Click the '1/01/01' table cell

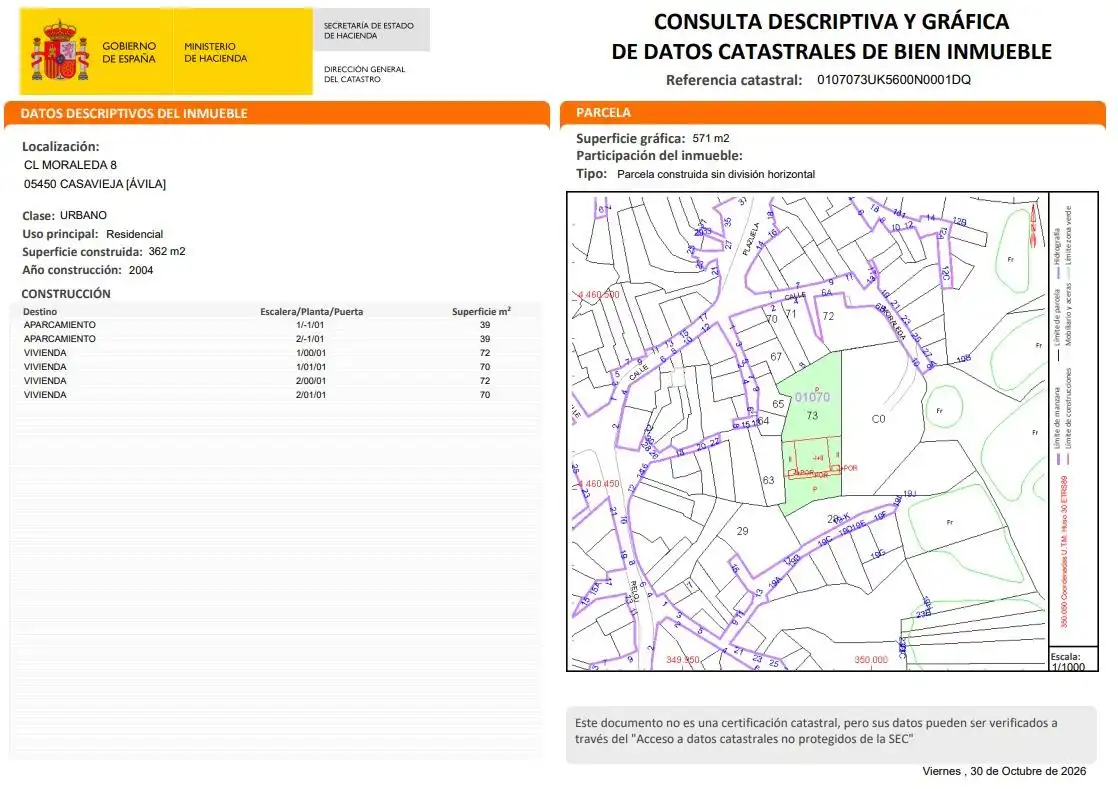(x=311, y=367)
